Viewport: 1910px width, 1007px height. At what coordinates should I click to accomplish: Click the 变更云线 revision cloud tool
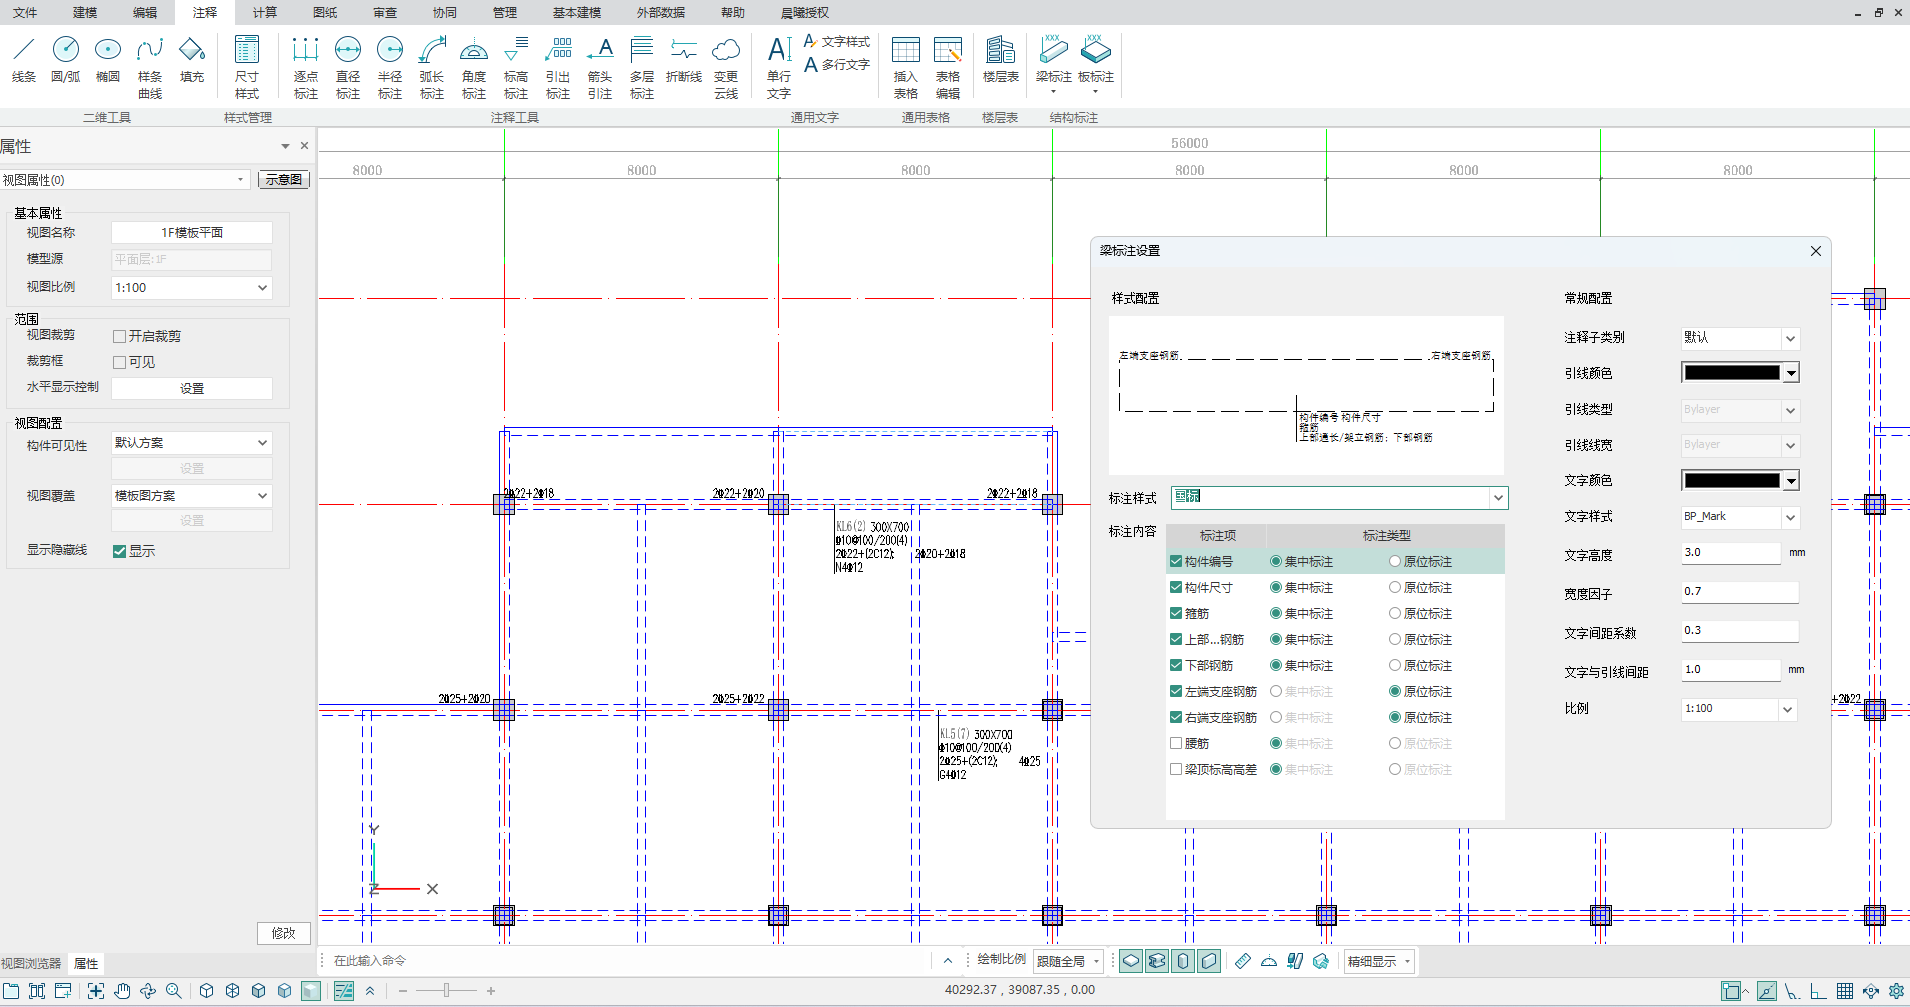[726, 66]
